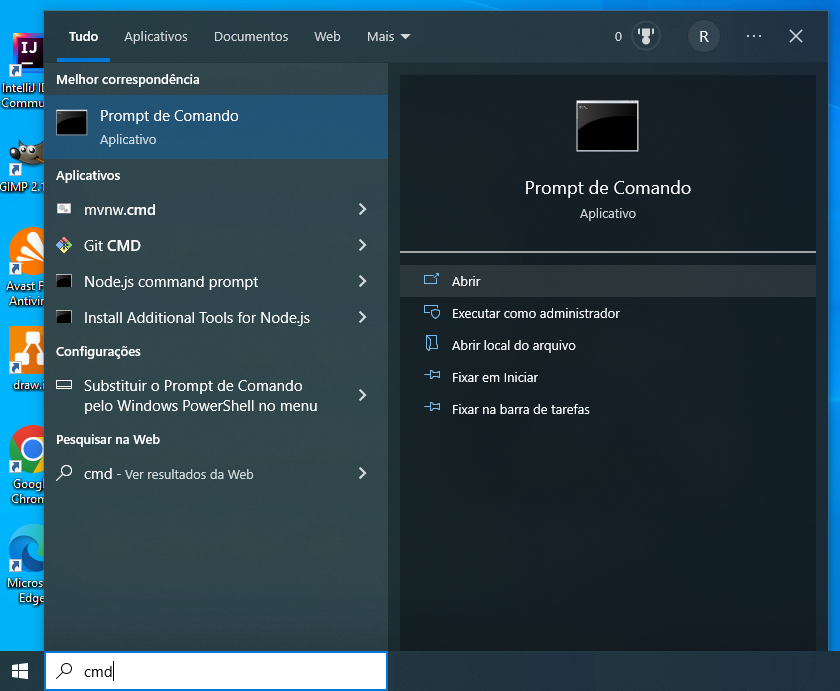Expand the mvnw.cmd result chevron
This screenshot has height=691, width=840.
click(362, 209)
